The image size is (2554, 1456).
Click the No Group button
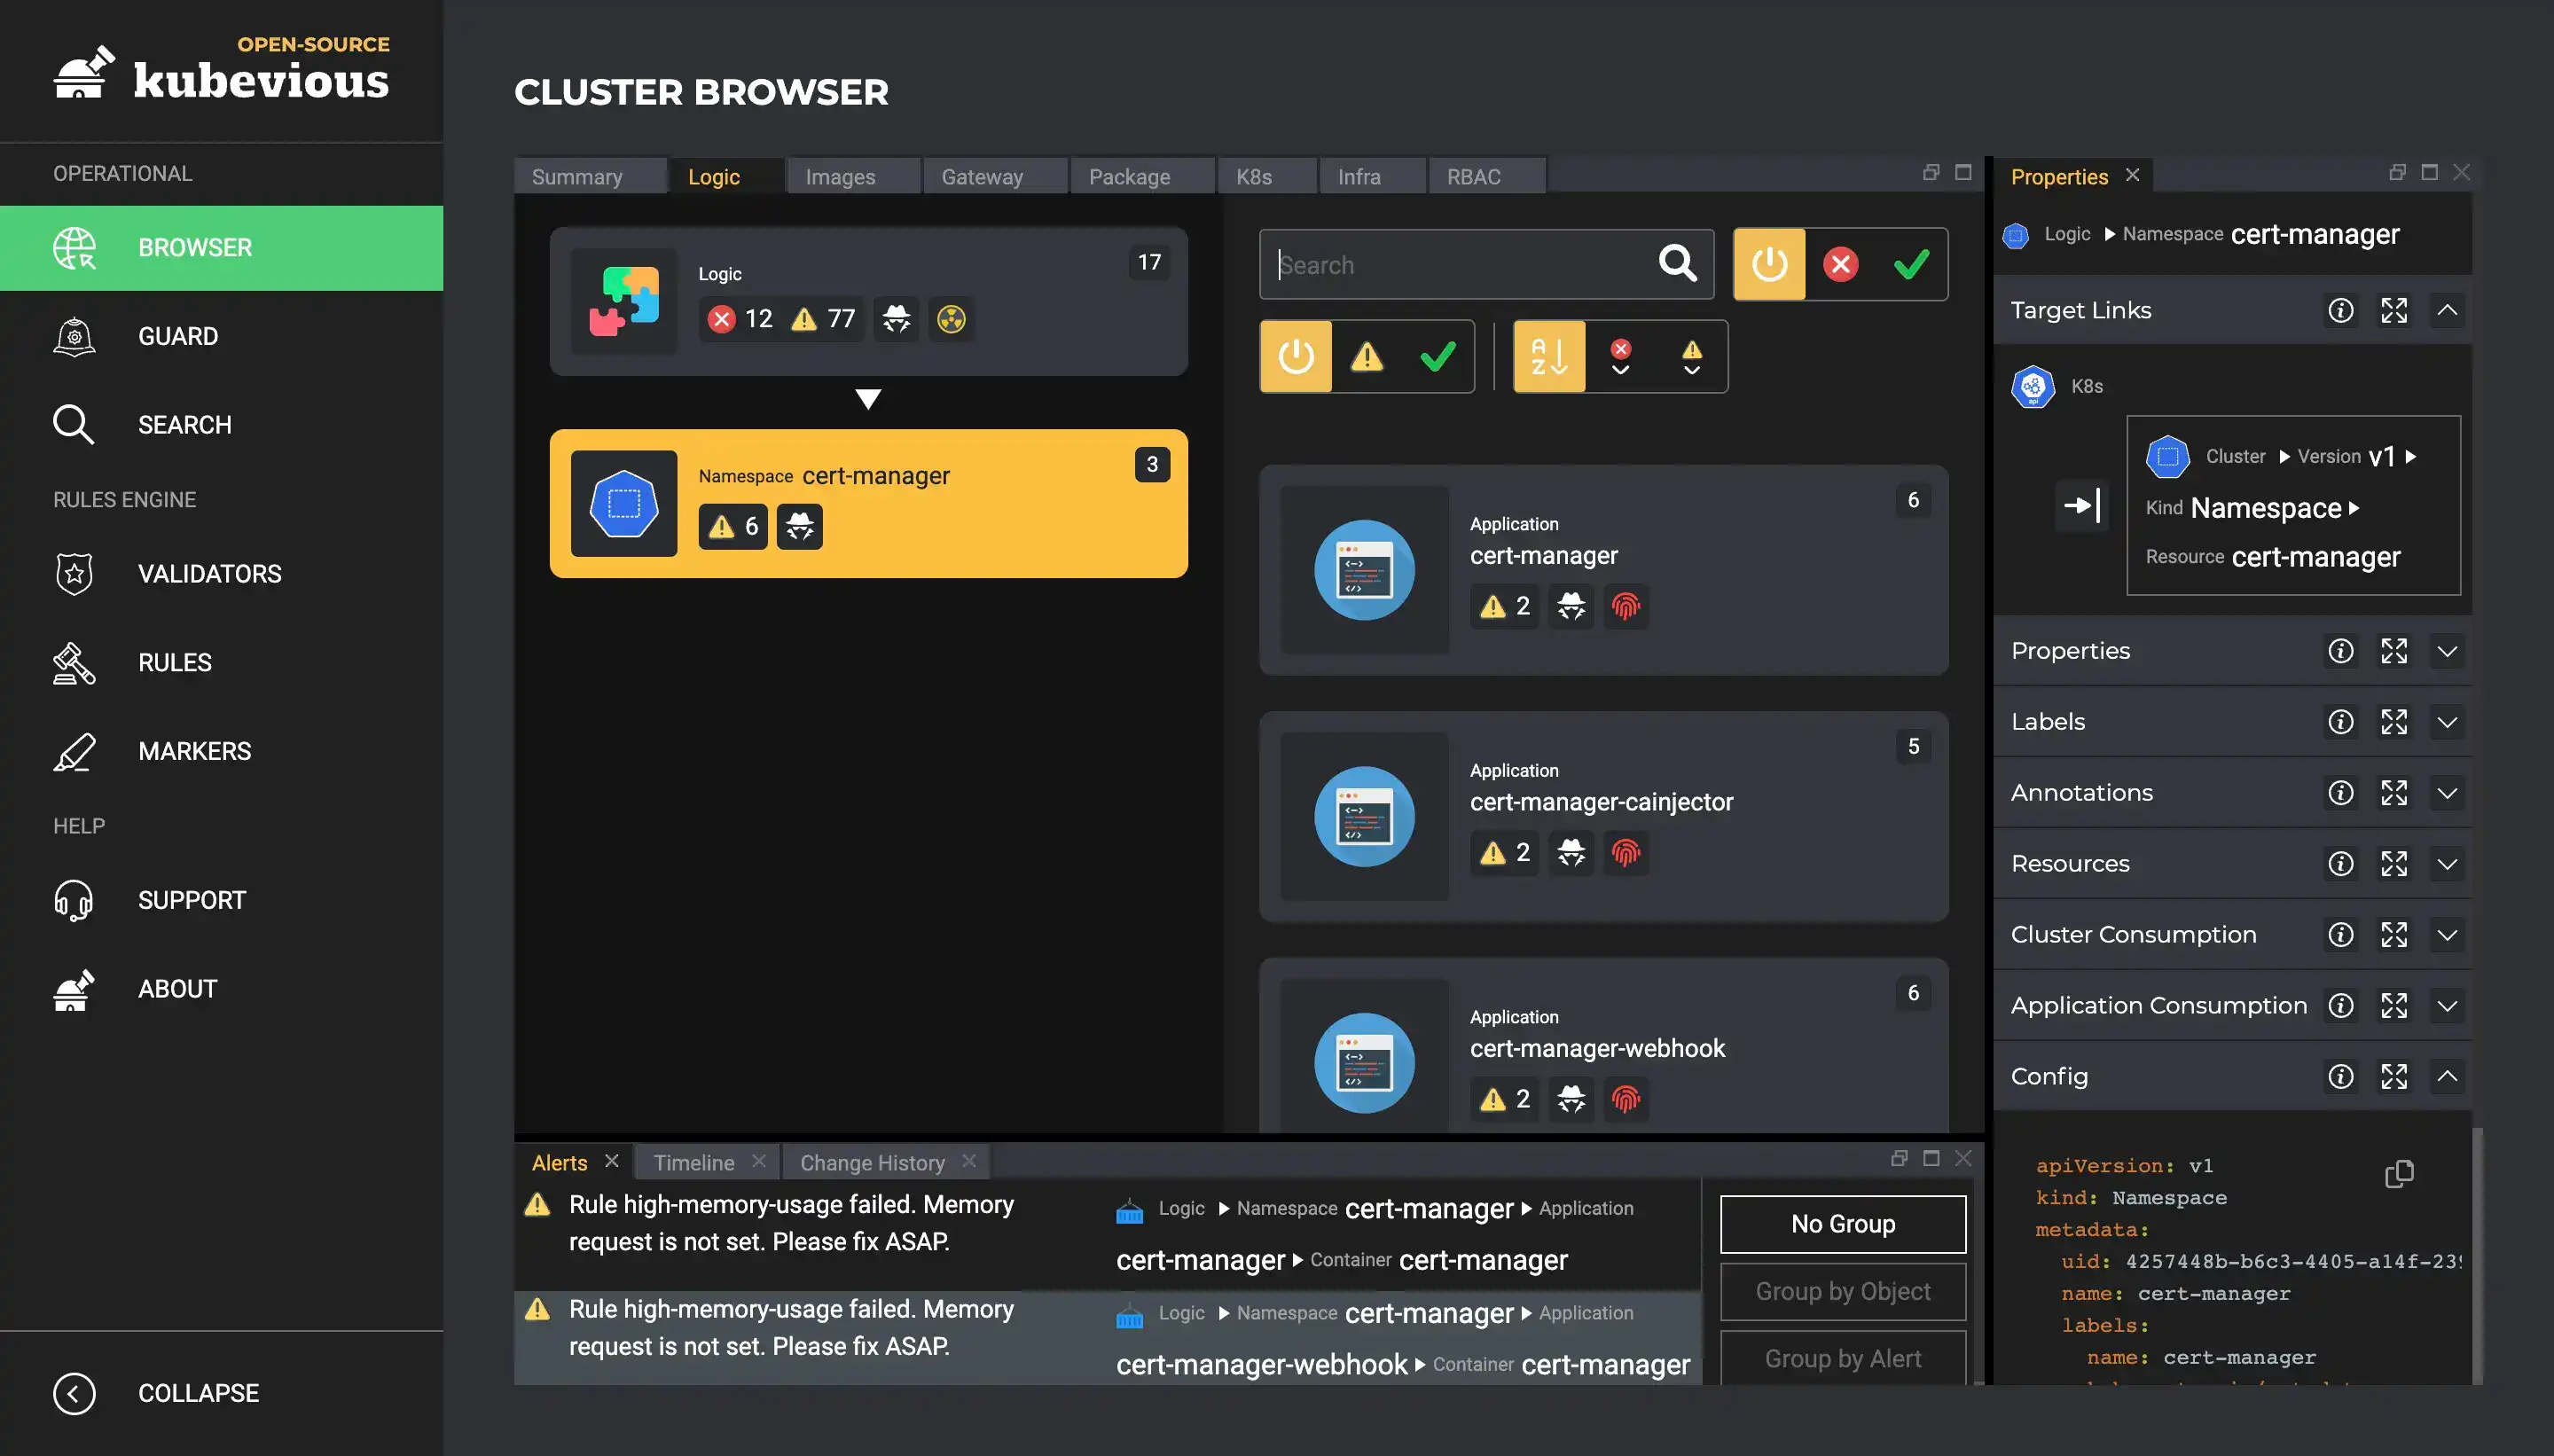point(1842,1223)
